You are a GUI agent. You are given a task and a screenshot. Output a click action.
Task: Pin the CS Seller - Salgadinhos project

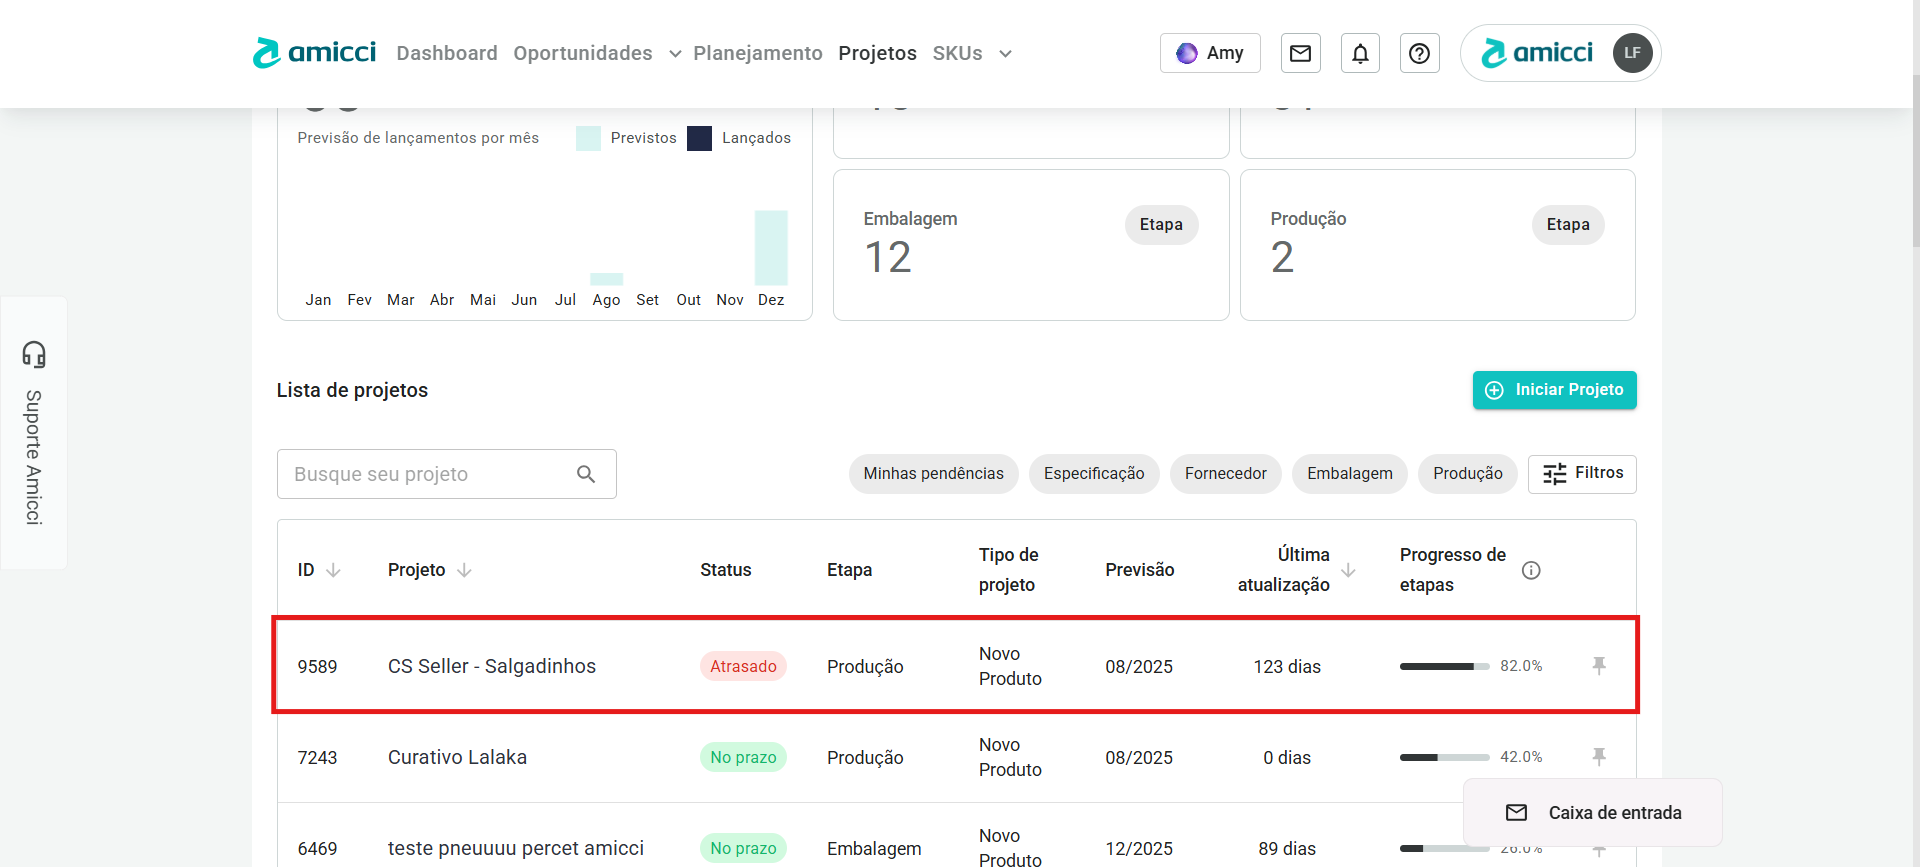1599,666
